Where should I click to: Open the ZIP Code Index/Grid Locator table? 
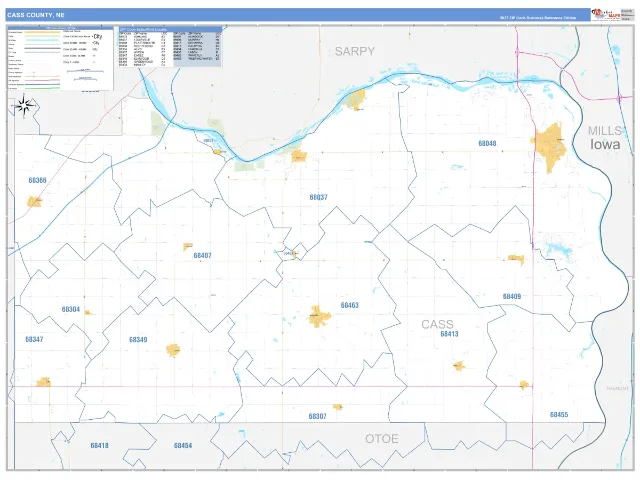point(171,47)
